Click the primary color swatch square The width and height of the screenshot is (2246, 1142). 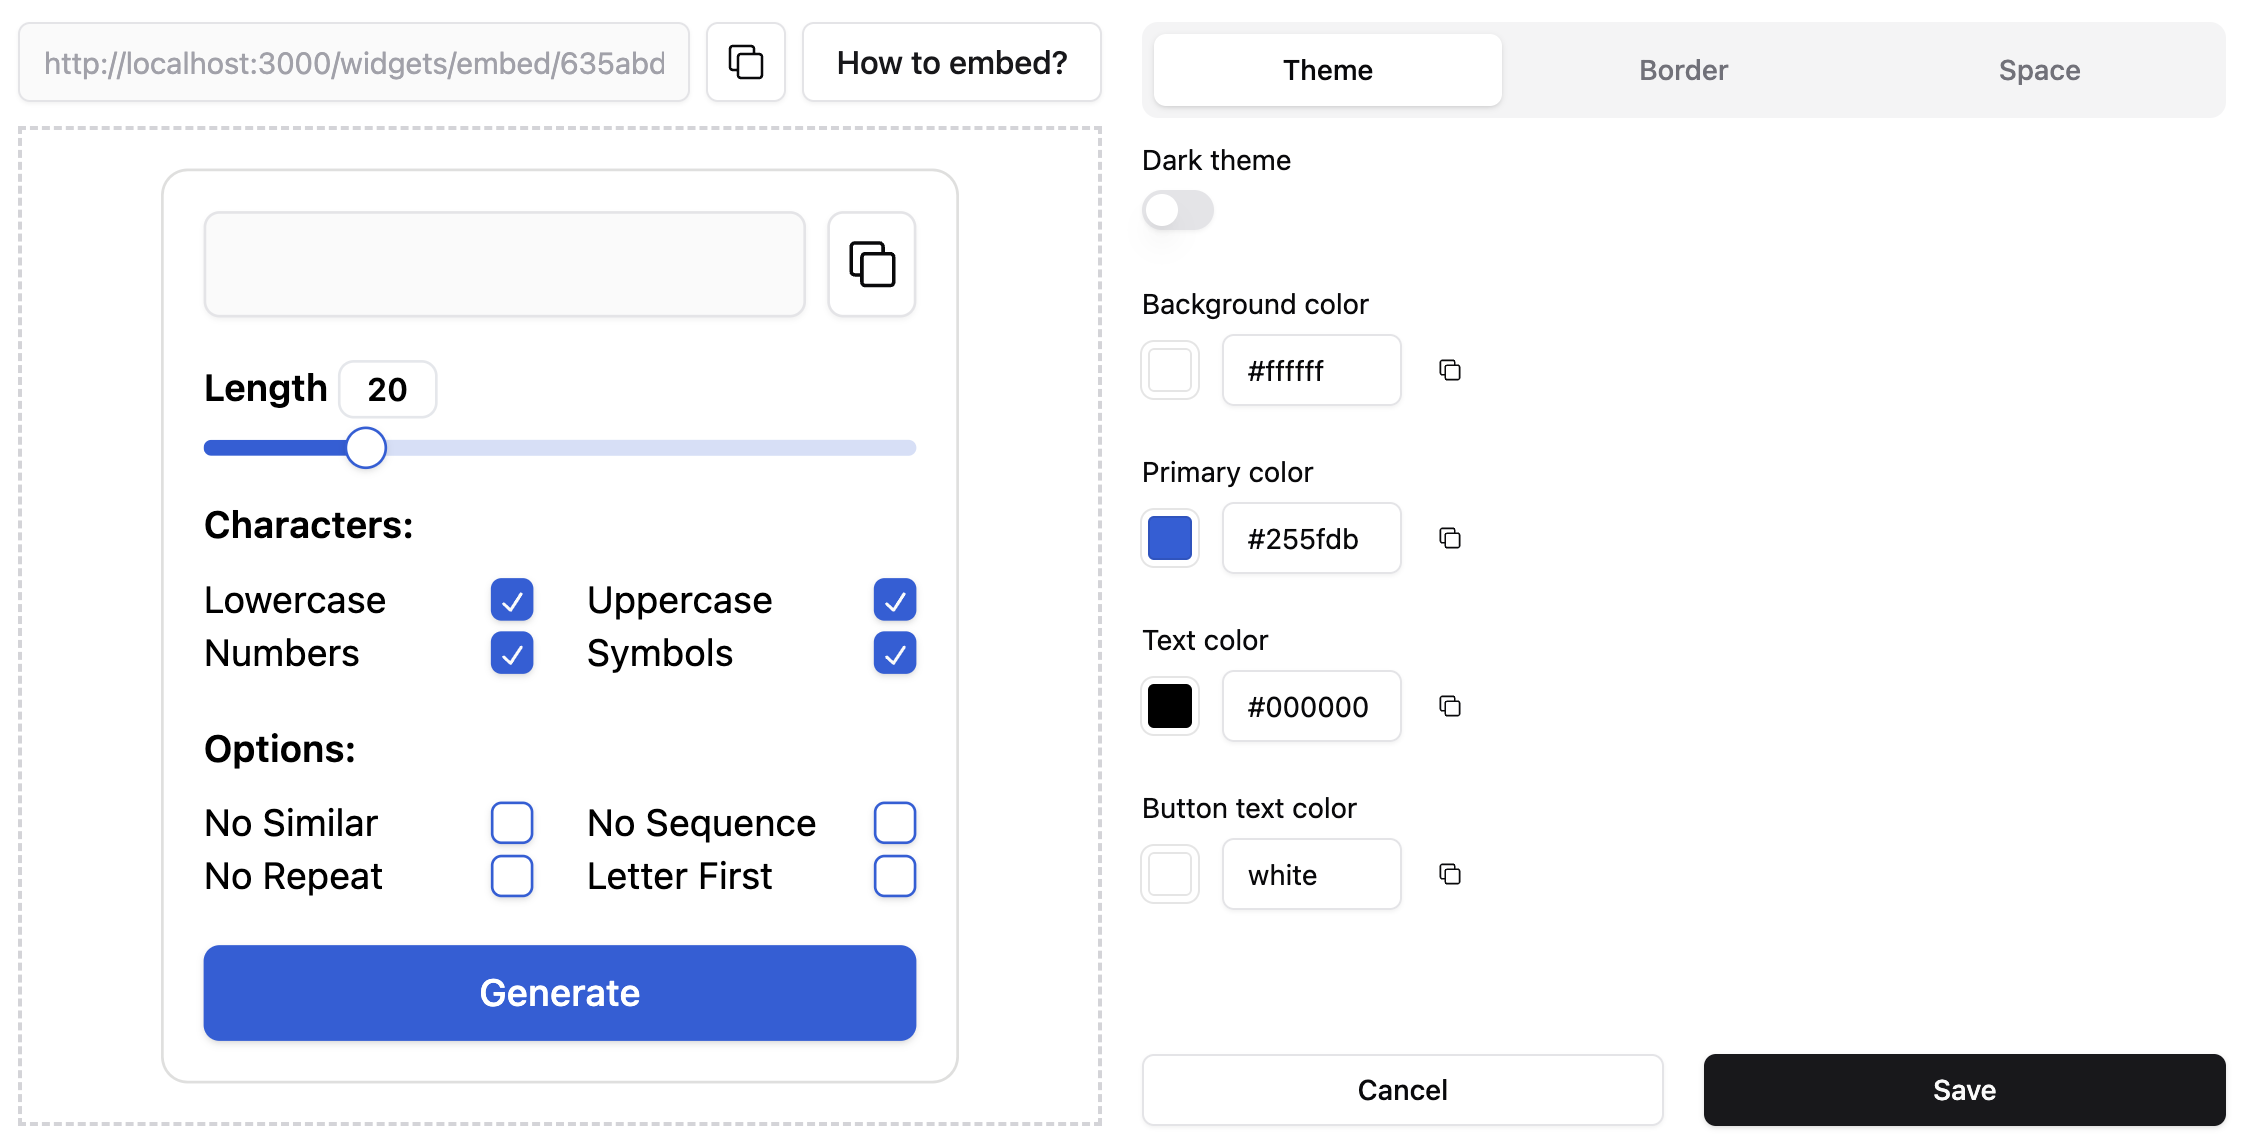pyautogui.click(x=1174, y=537)
